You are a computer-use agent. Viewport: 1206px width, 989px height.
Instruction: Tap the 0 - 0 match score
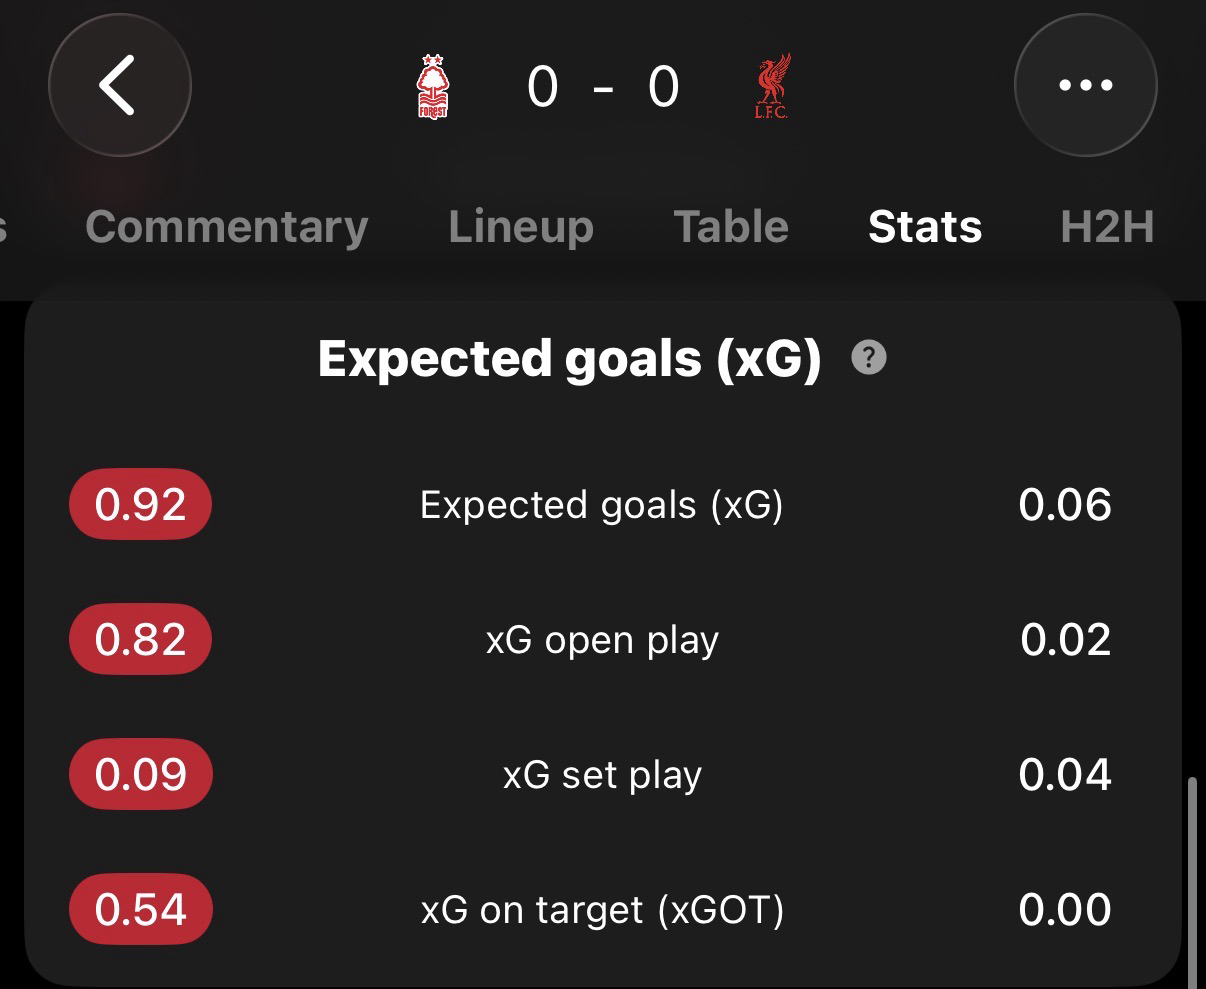coord(603,87)
